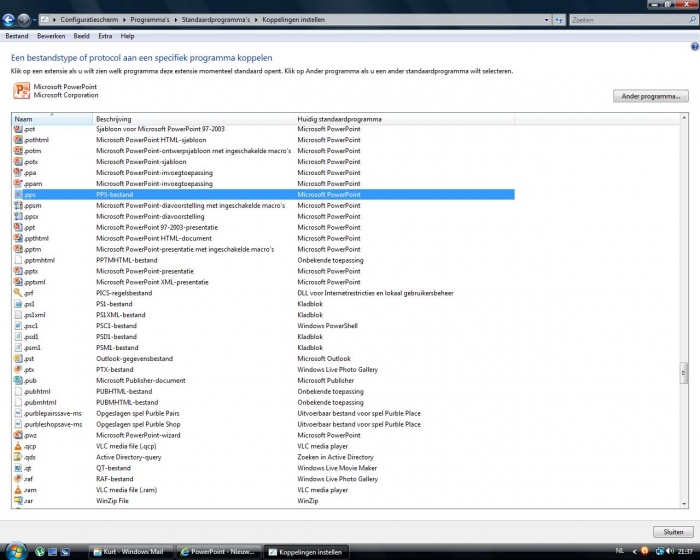Open the Windows Start orb
Image resolution: width=700 pixels, height=560 pixels.
(x=16, y=551)
